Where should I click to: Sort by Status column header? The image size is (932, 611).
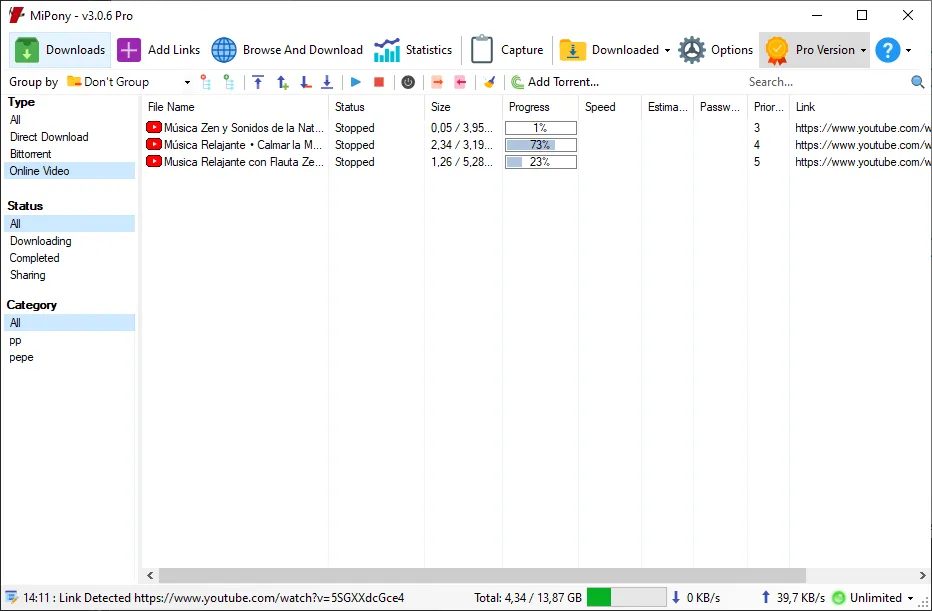point(377,107)
